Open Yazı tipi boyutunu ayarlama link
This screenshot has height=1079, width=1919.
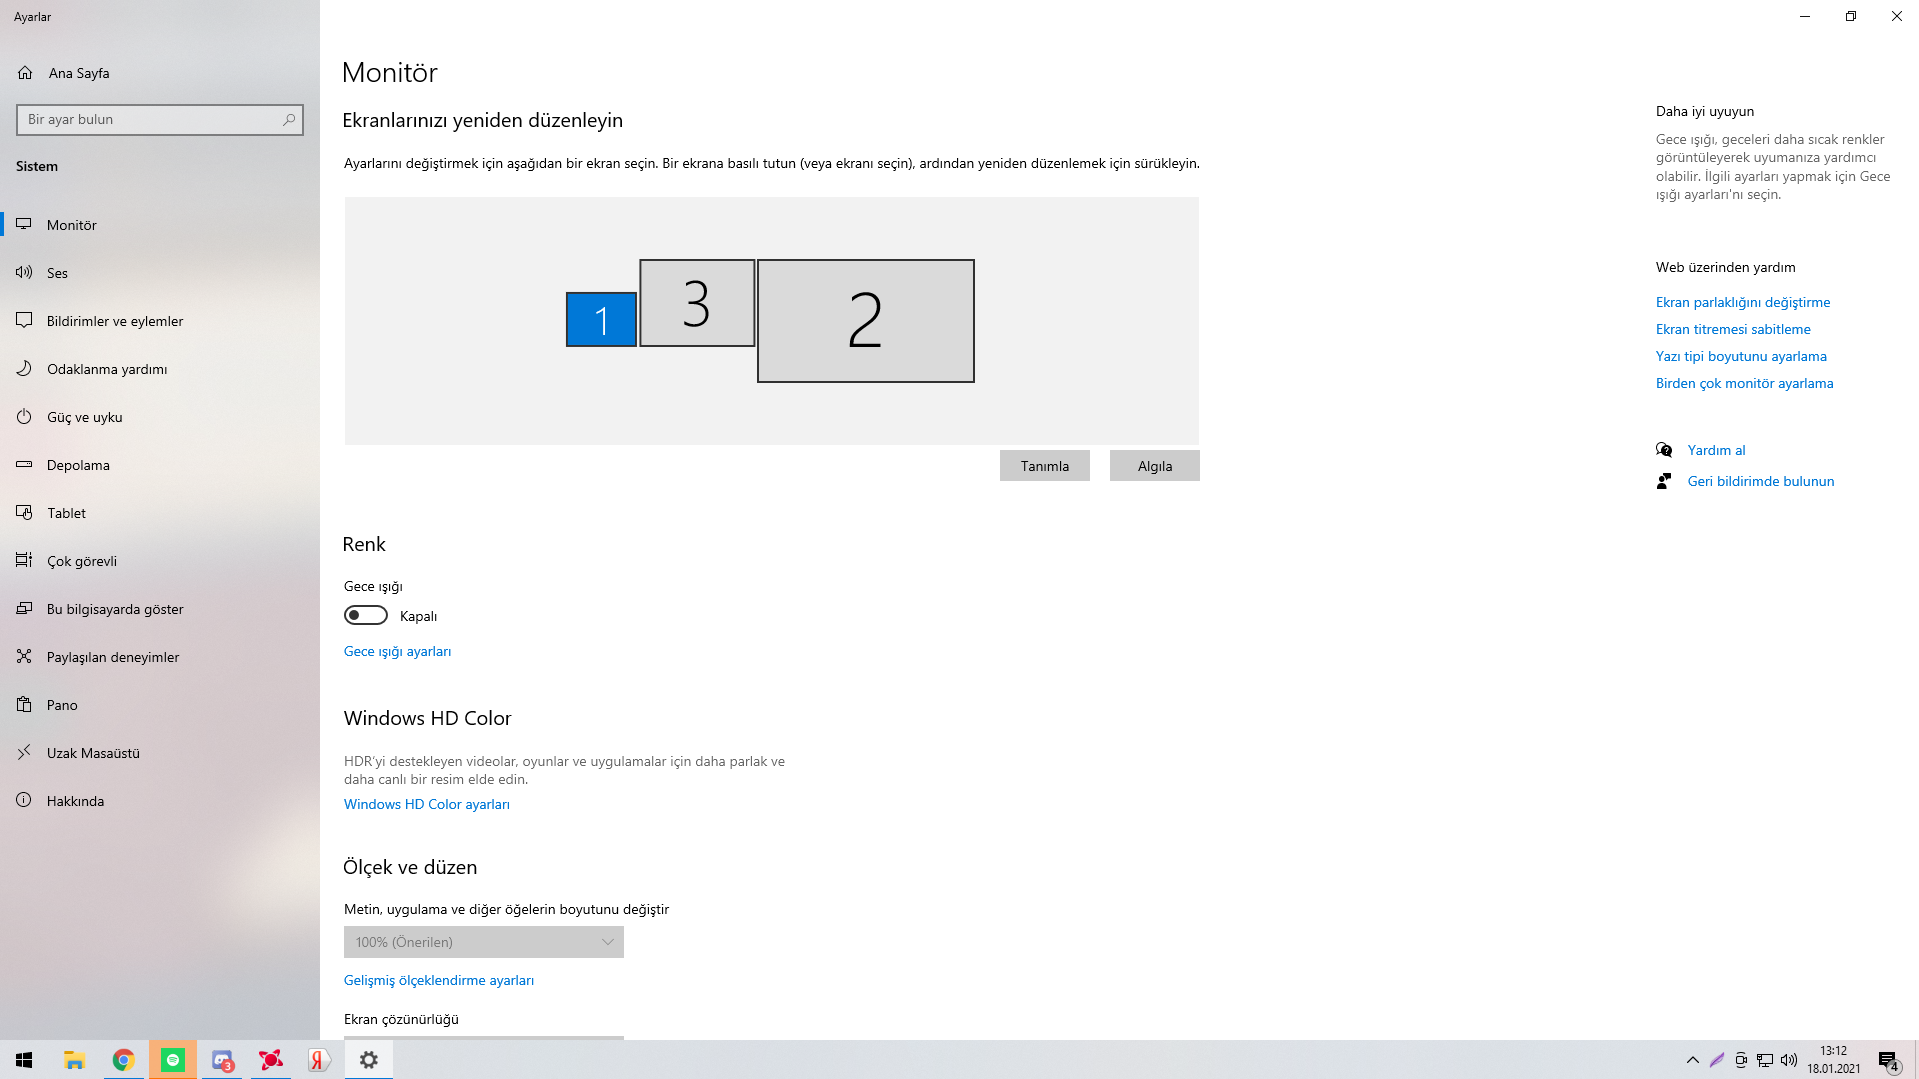pos(1741,356)
